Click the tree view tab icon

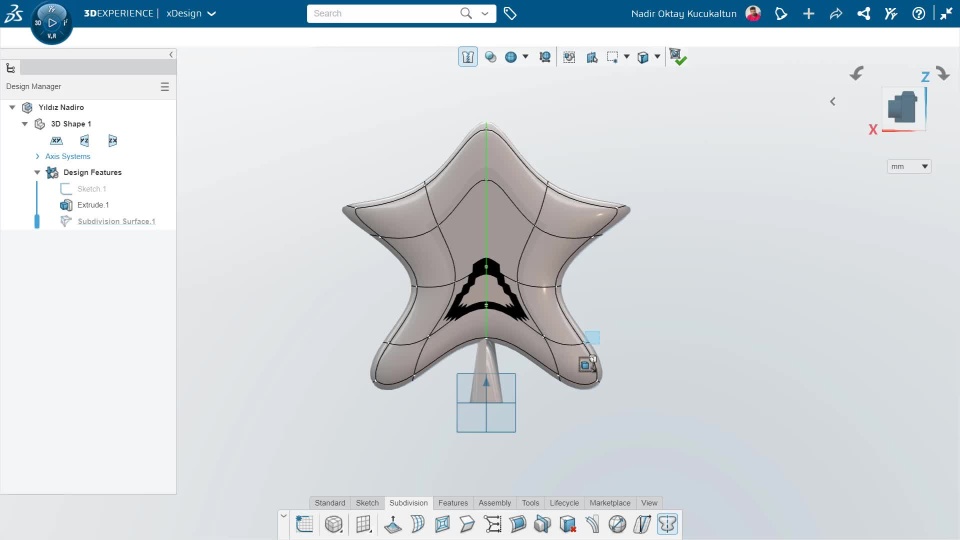click(10, 68)
